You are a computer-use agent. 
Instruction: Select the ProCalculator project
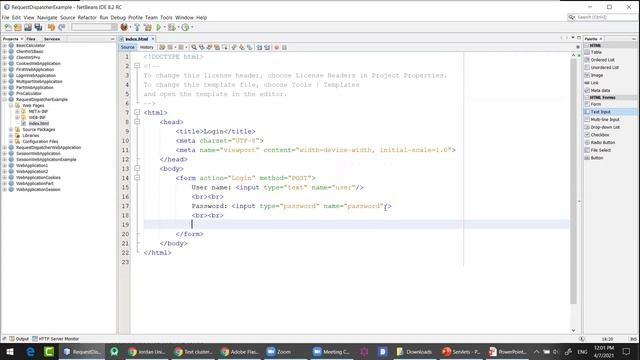[x=29, y=93]
